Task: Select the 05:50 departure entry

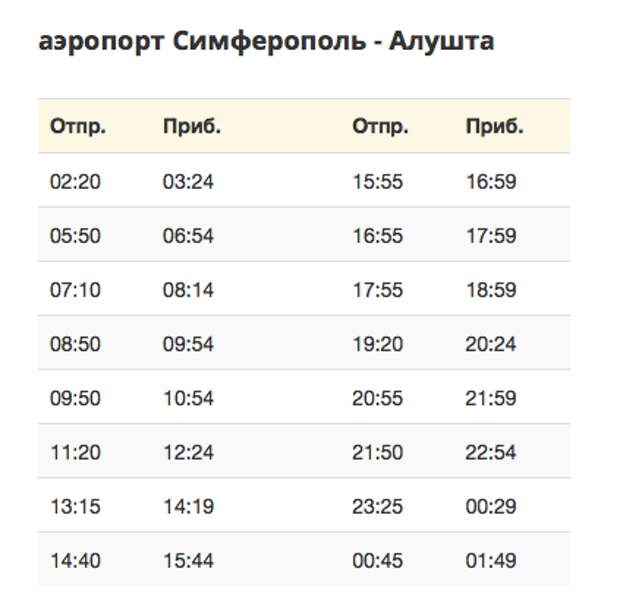Action: (x=76, y=236)
